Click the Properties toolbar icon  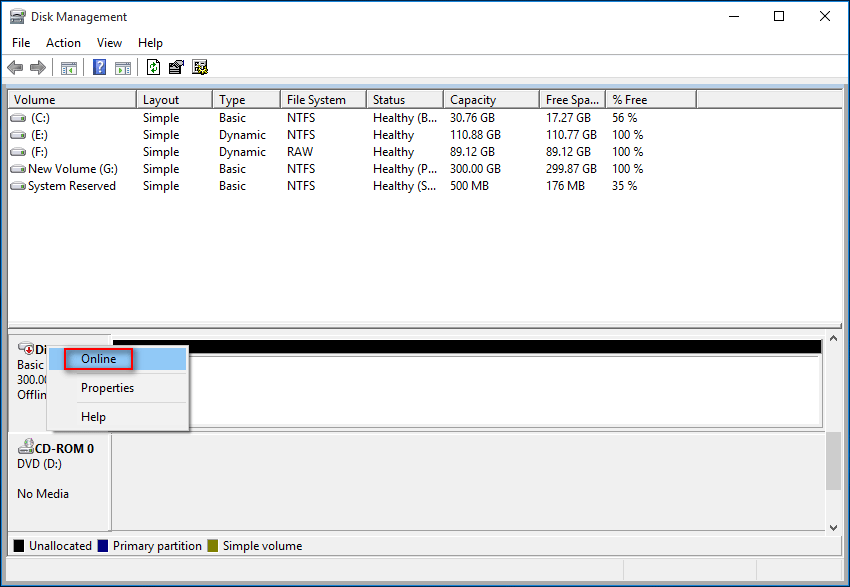[x=176, y=68]
